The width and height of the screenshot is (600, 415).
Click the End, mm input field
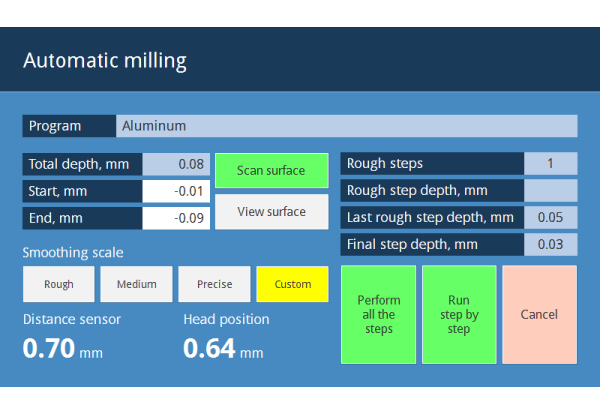coord(176,218)
